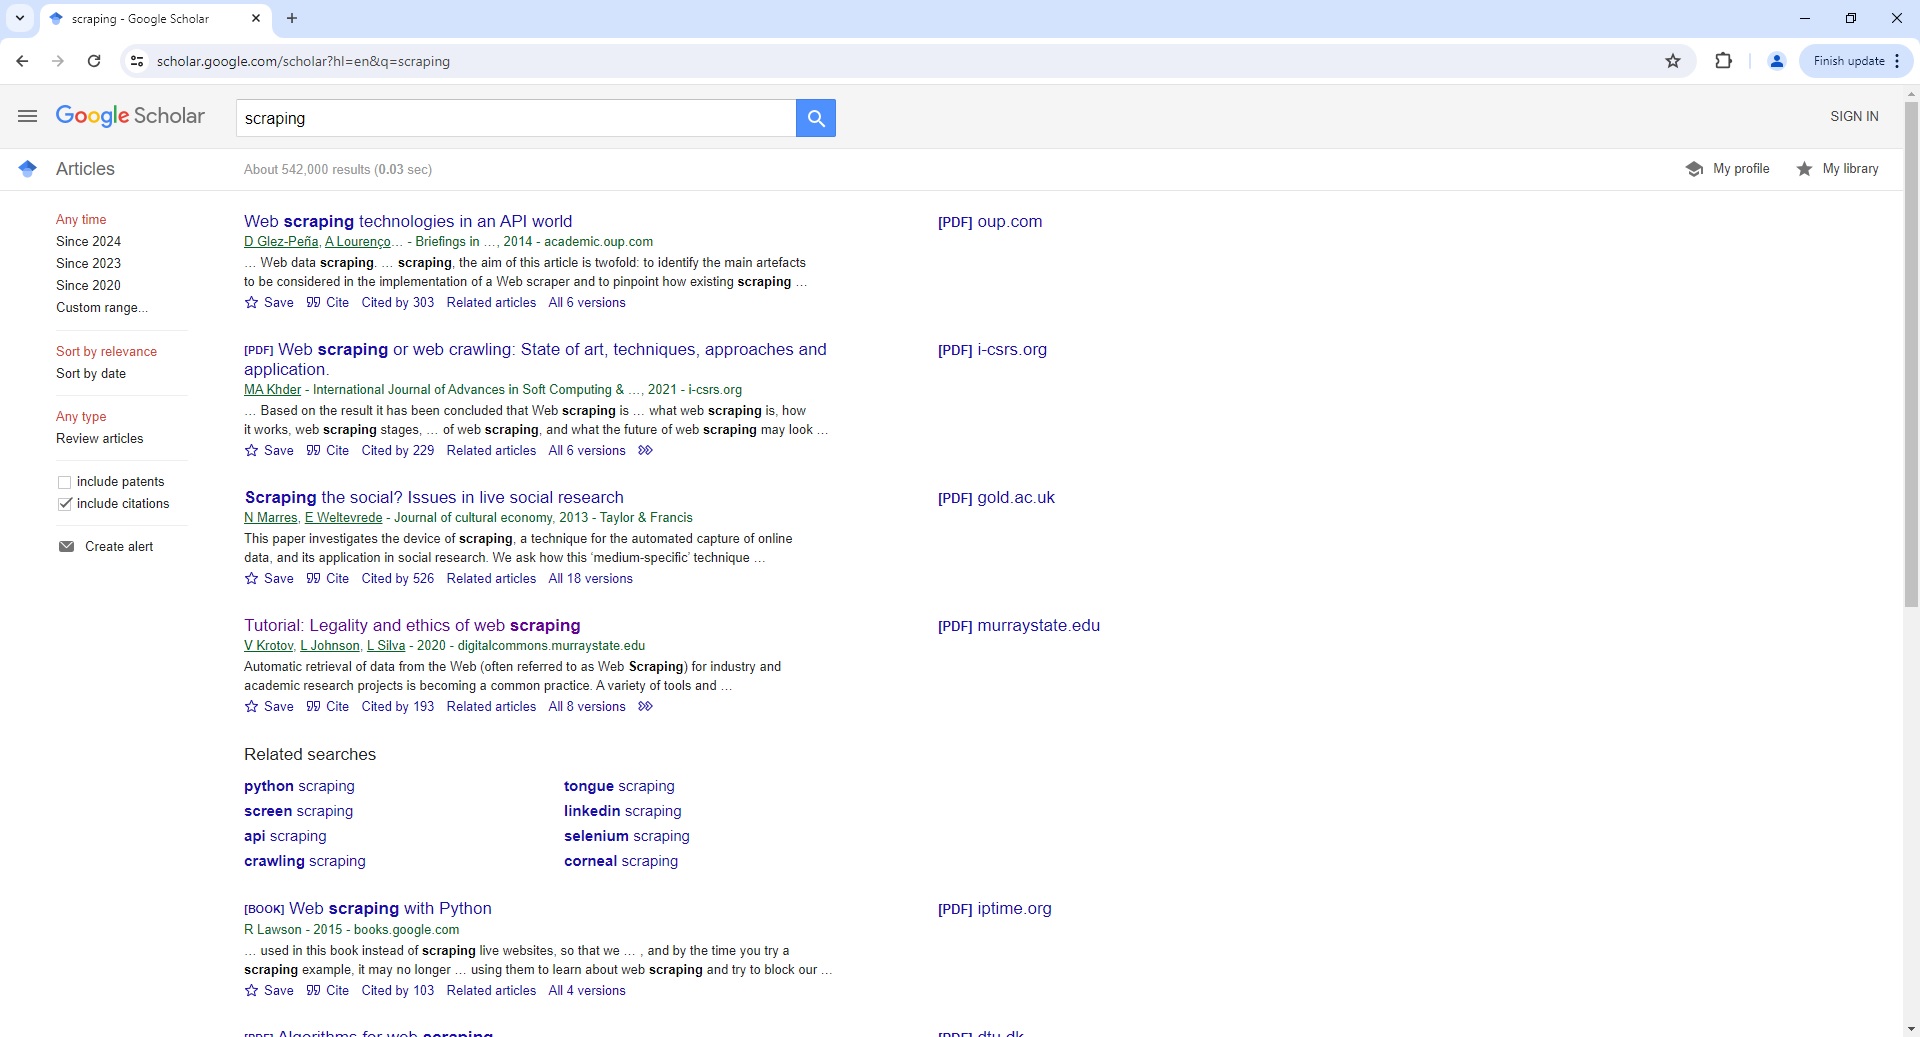This screenshot has height=1037, width=1920.
Task: Open the hamburger navigation menu
Action: pyautogui.click(x=27, y=116)
